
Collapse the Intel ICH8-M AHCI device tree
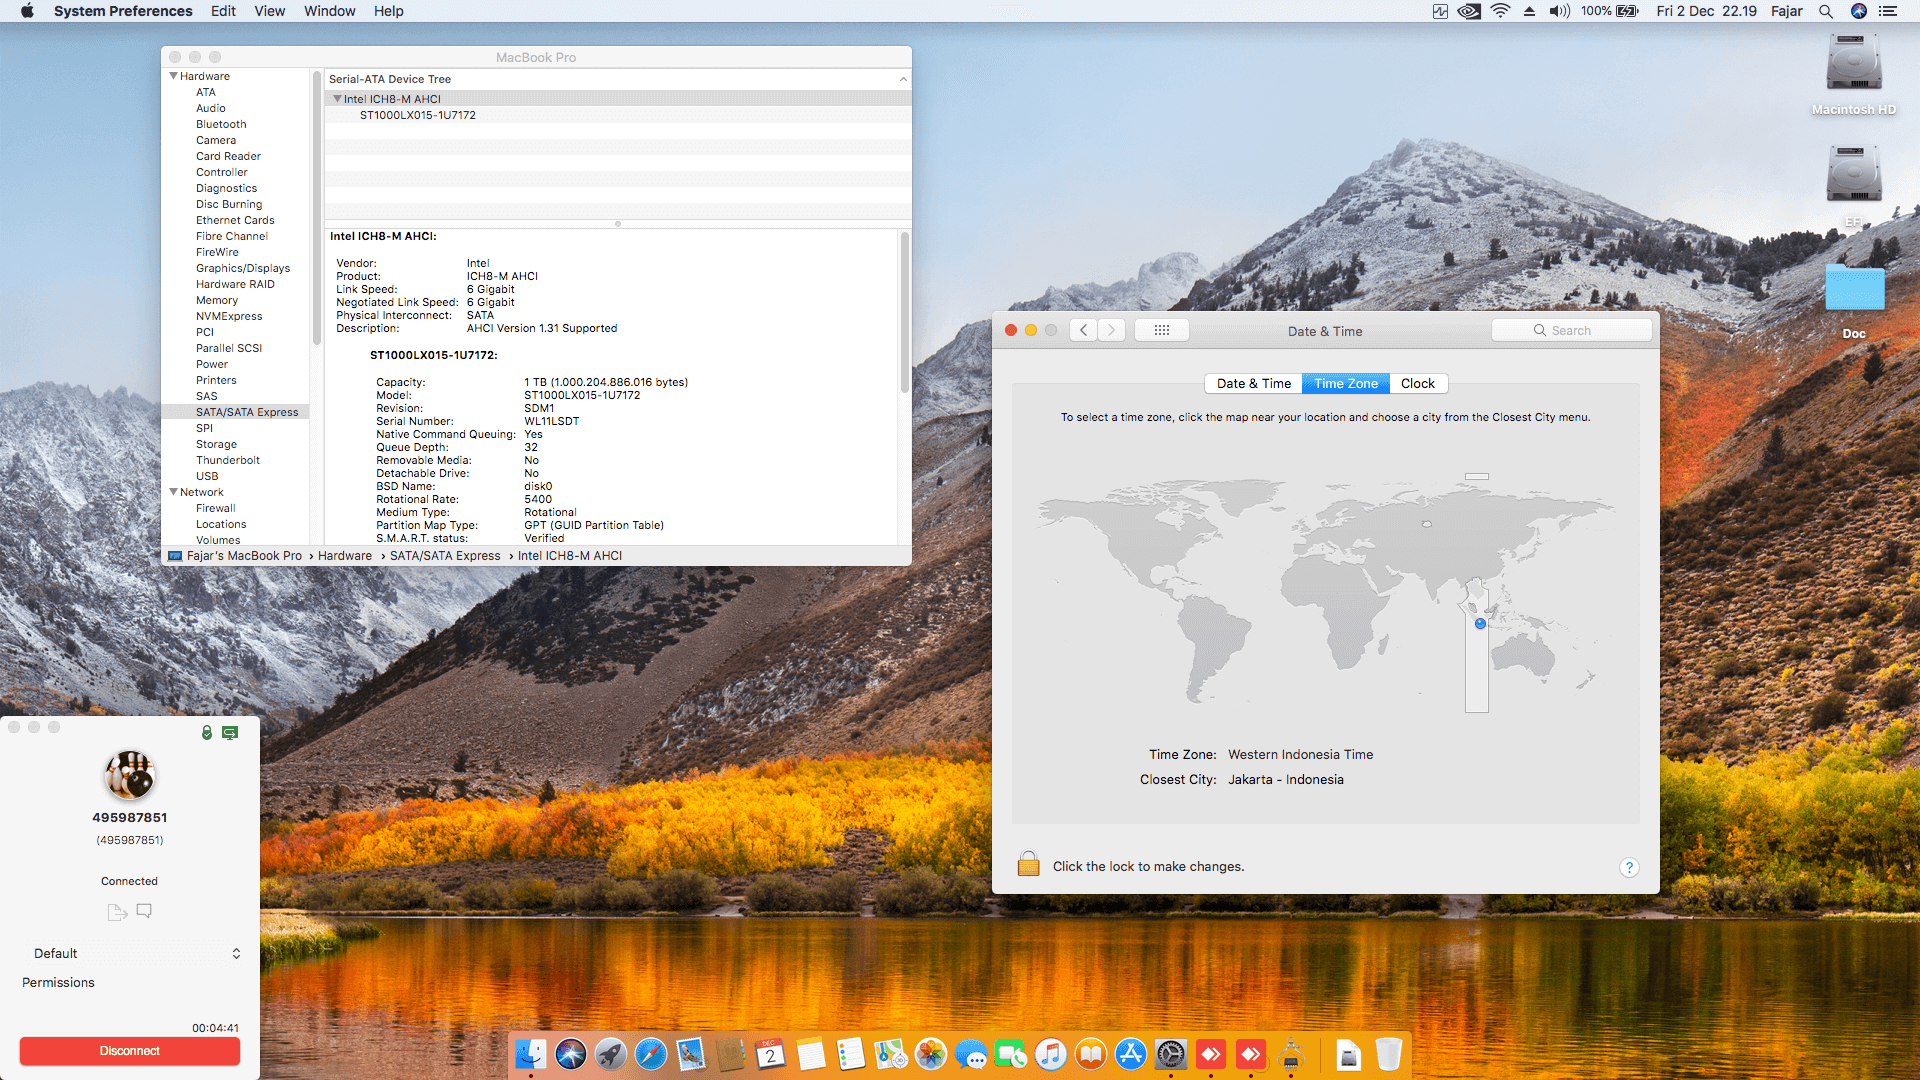[337, 99]
